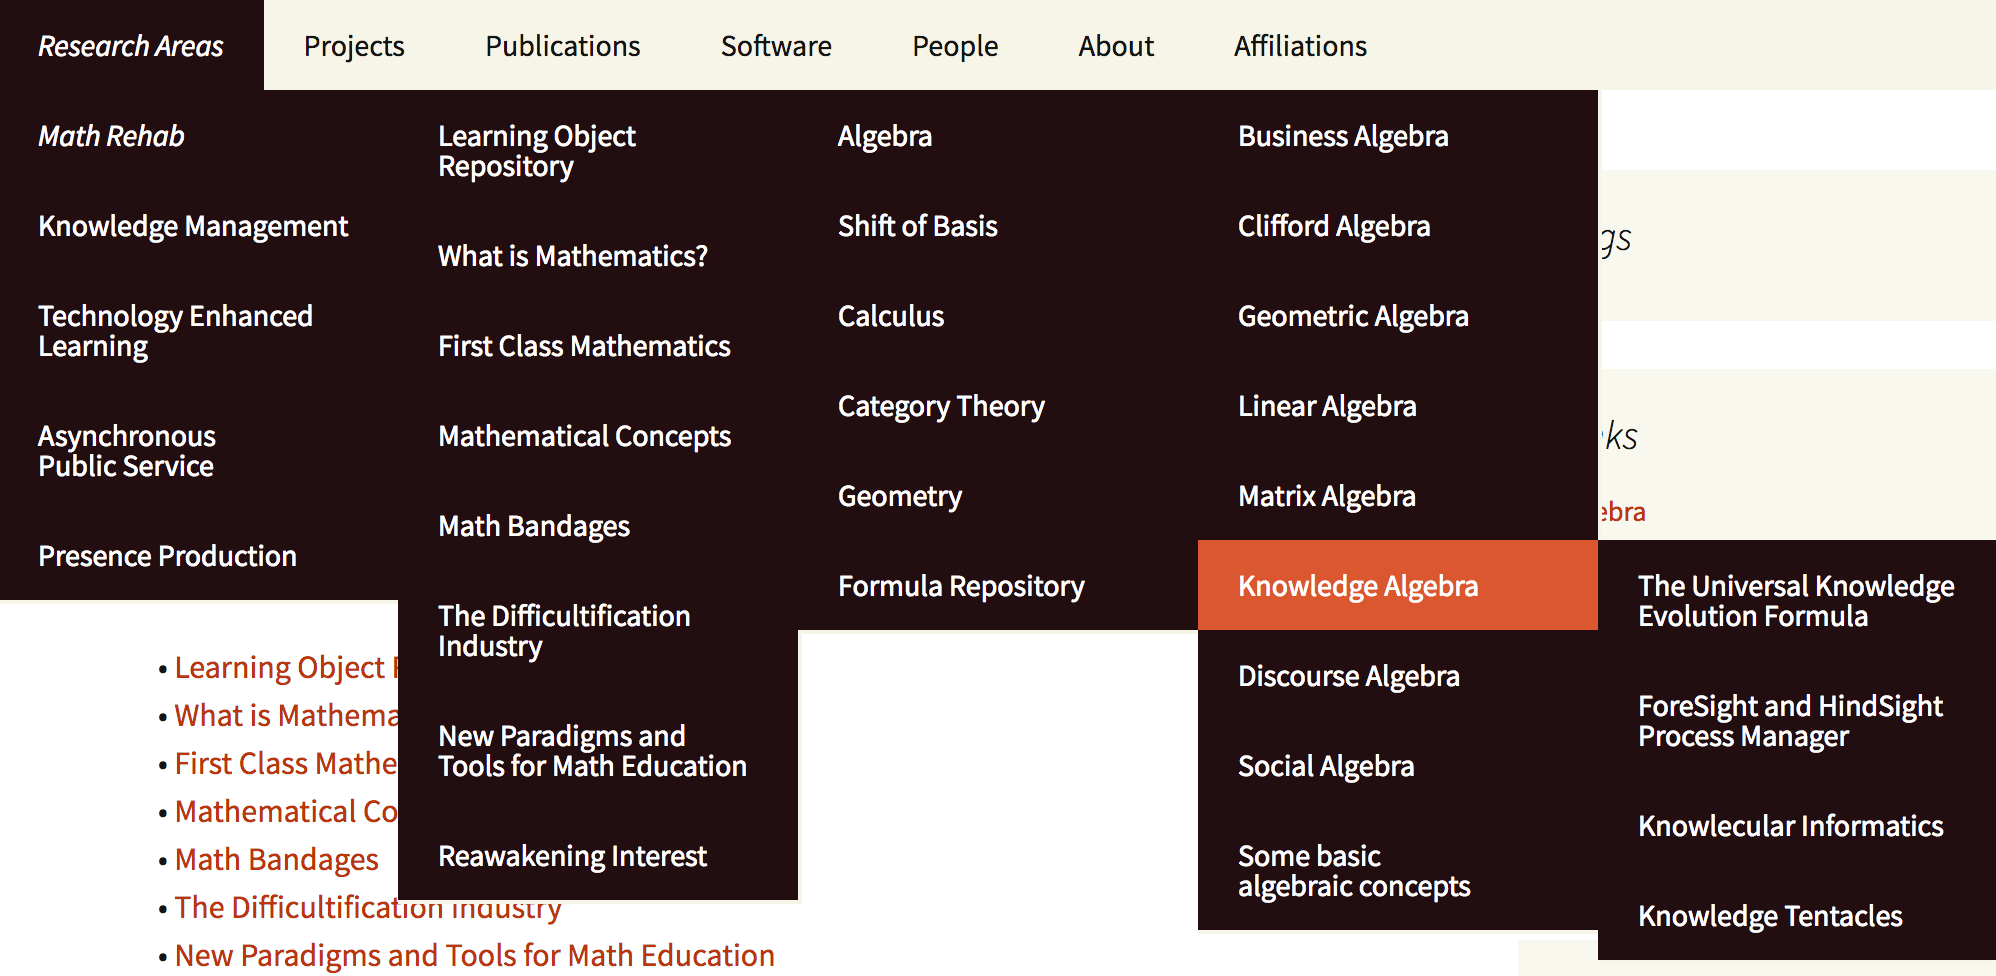Select Knowledge Management from the menu
Viewport: 1996px width, 976px height.
tap(193, 226)
